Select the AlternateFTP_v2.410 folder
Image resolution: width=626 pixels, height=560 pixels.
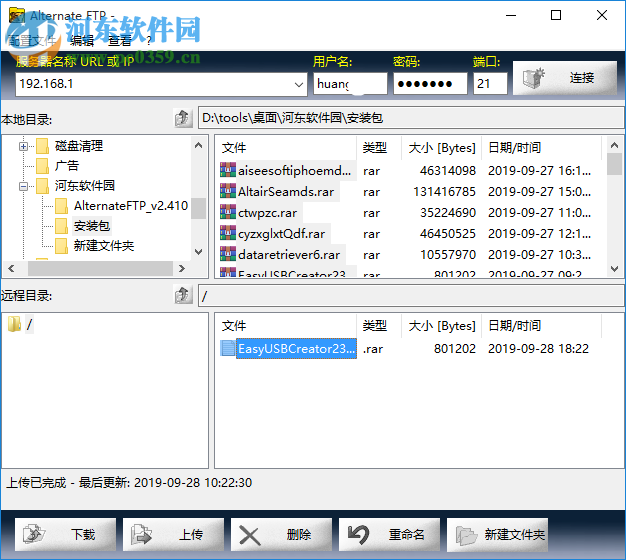131,206
